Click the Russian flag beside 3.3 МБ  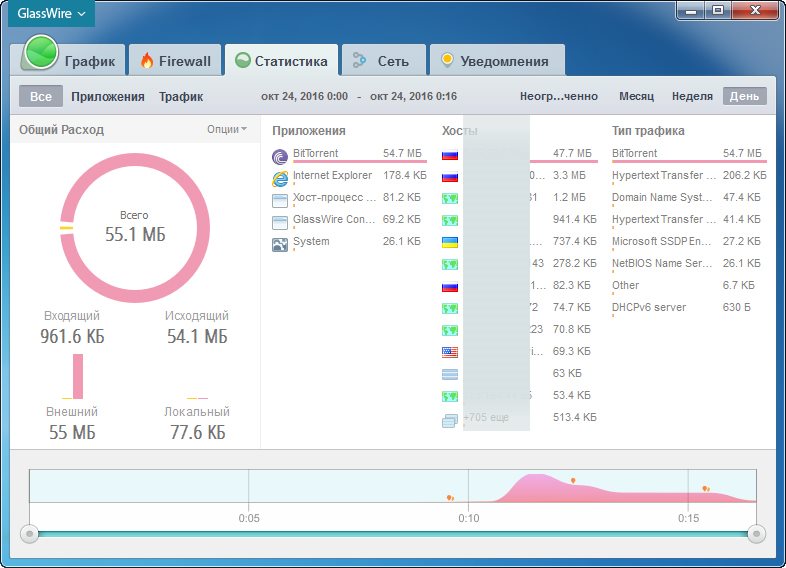point(450,176)
